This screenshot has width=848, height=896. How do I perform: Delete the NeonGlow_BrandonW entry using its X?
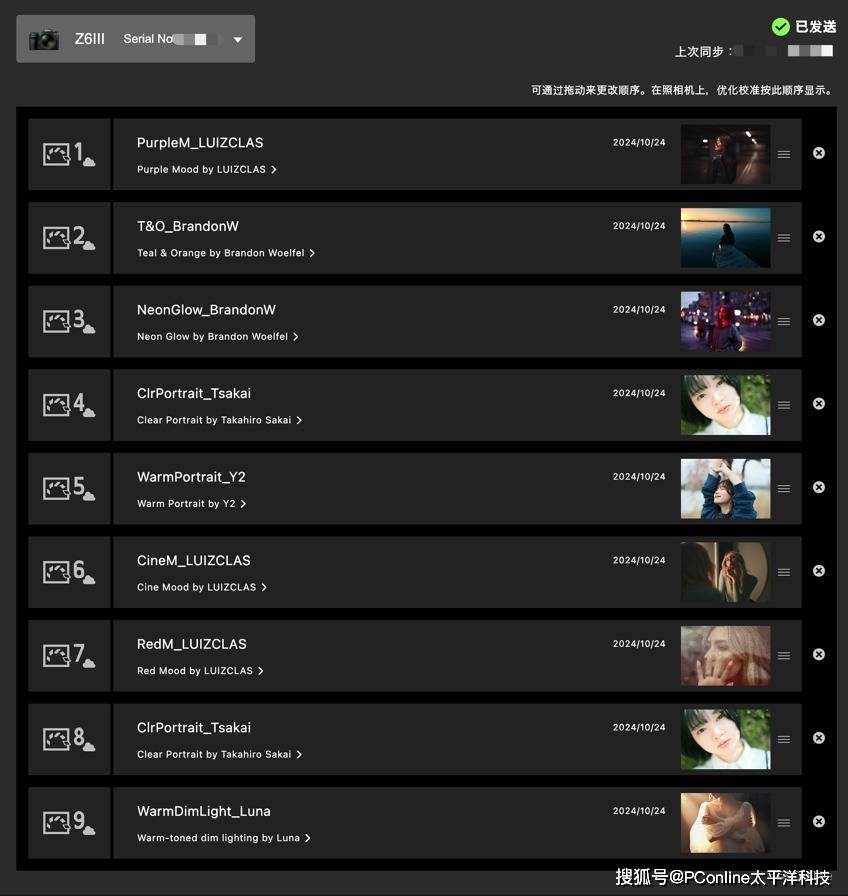pos(818,320)
